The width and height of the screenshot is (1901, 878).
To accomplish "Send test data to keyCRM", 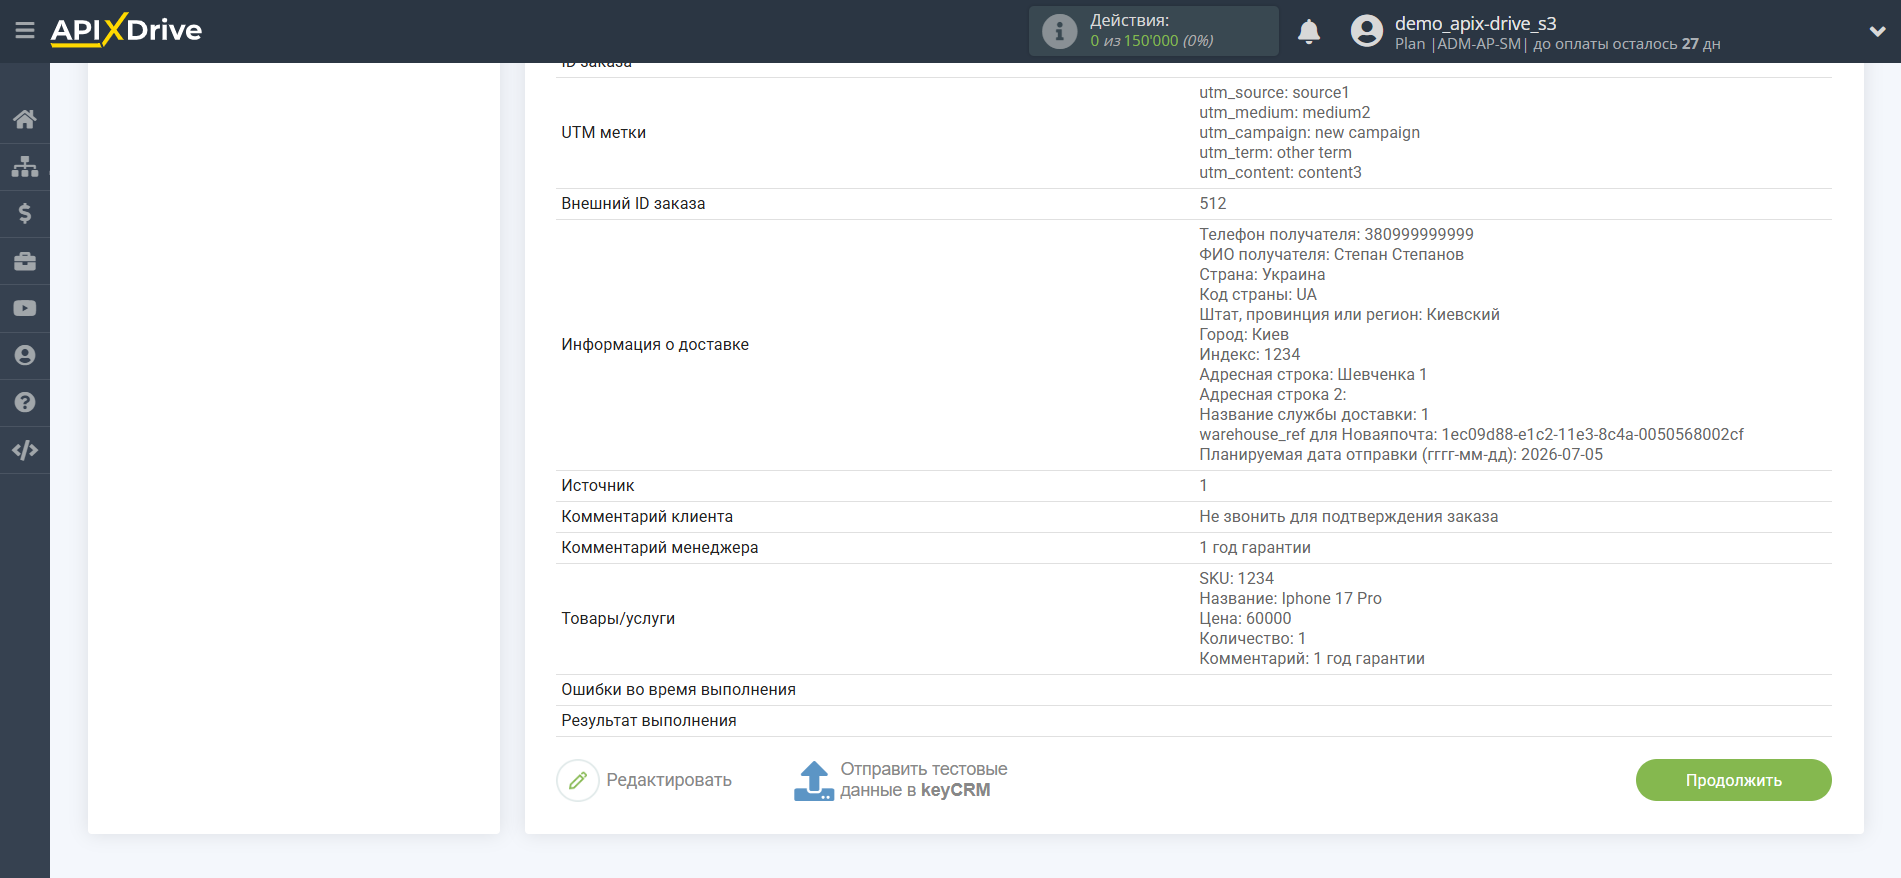I will click(901, 780).
